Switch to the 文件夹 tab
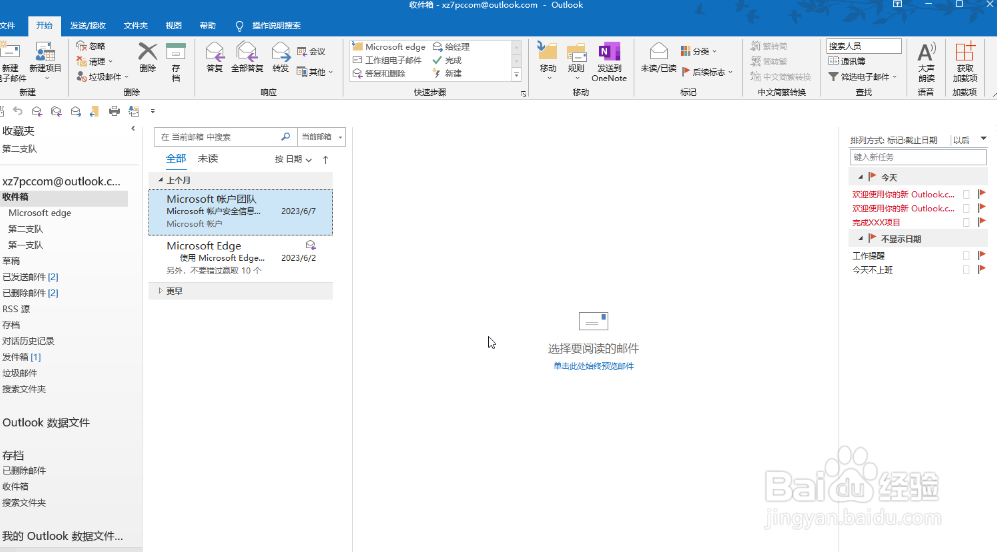This screenshot has height=552, width=997. click(135, 25)
